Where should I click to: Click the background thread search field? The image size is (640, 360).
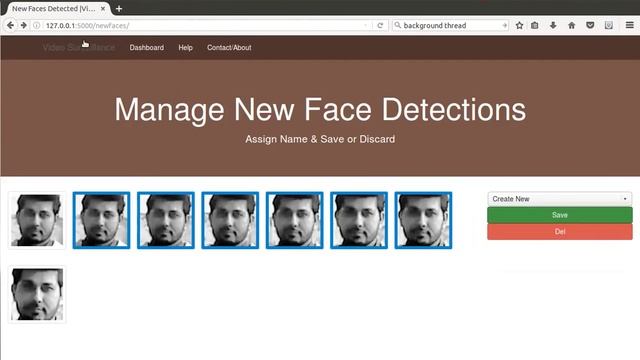click(451, 25)
